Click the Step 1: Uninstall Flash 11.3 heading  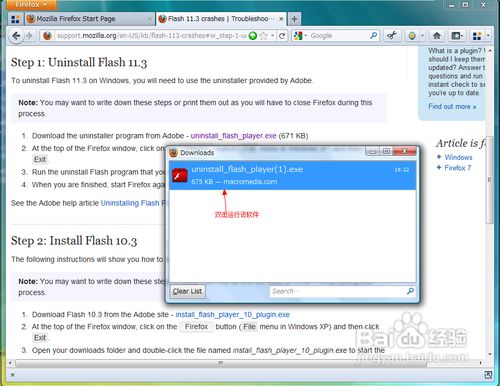pyautogui.click(x=79, y=62)
